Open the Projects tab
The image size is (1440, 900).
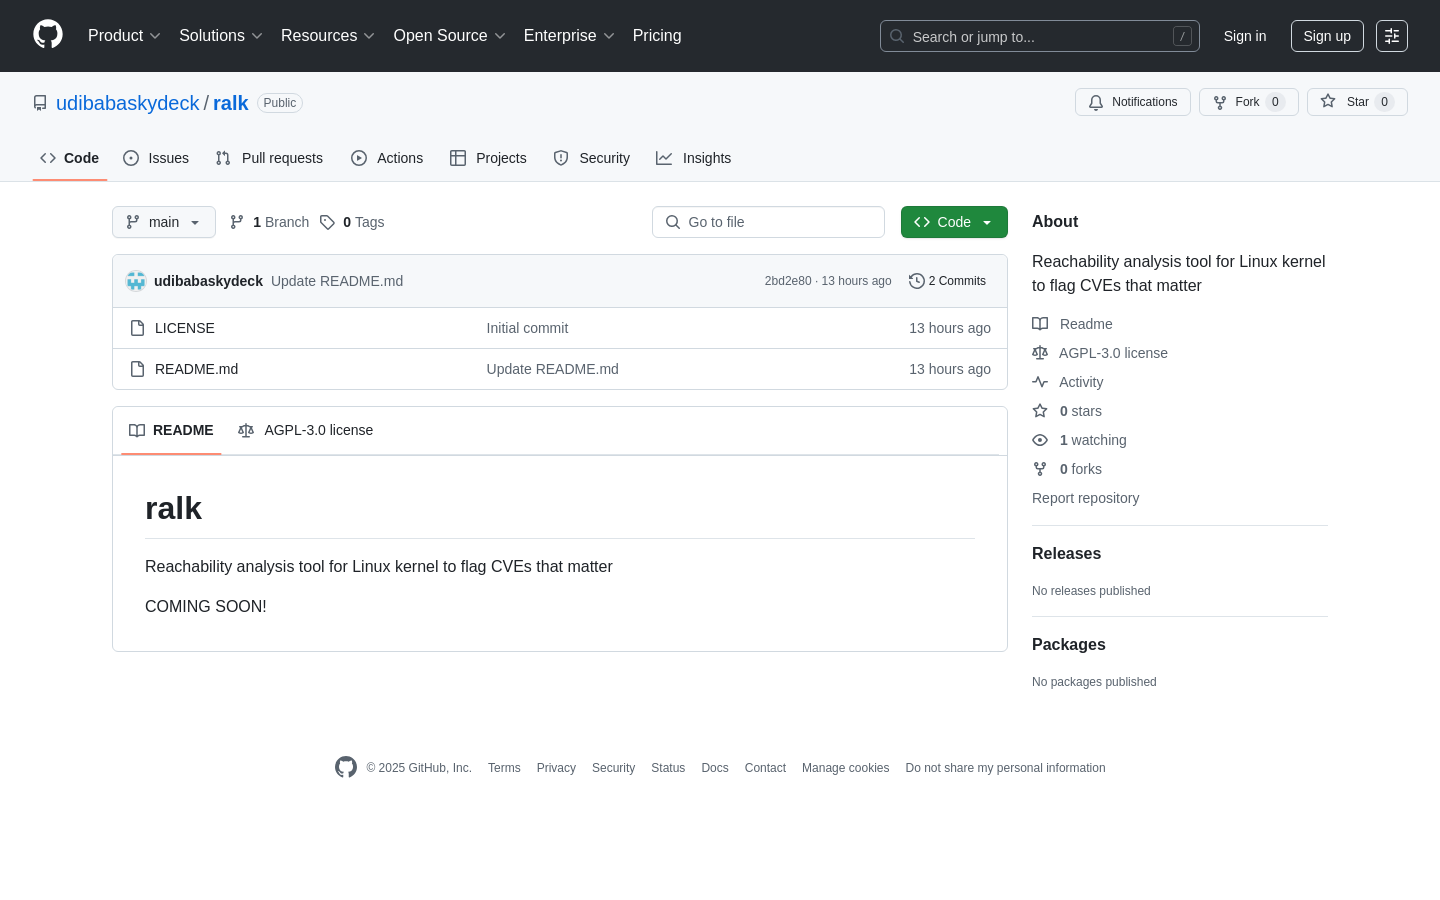point(488,158)
